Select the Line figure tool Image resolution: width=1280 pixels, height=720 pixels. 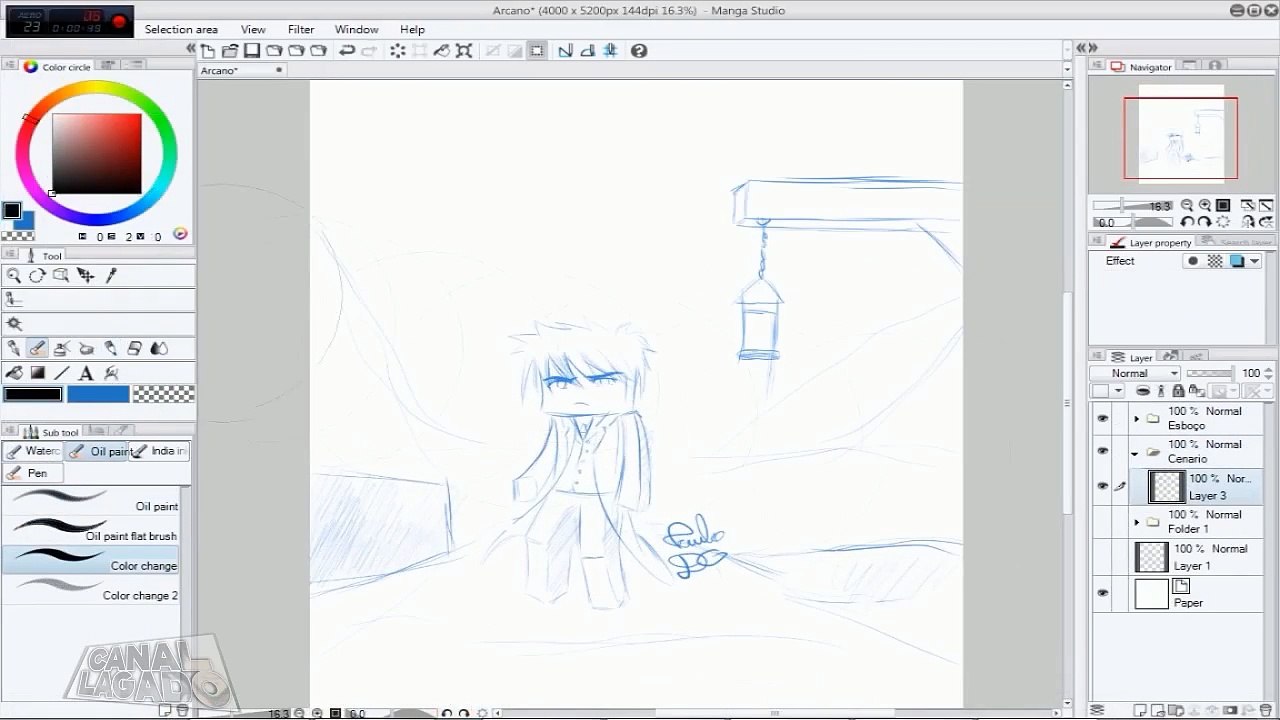(62, 373)
